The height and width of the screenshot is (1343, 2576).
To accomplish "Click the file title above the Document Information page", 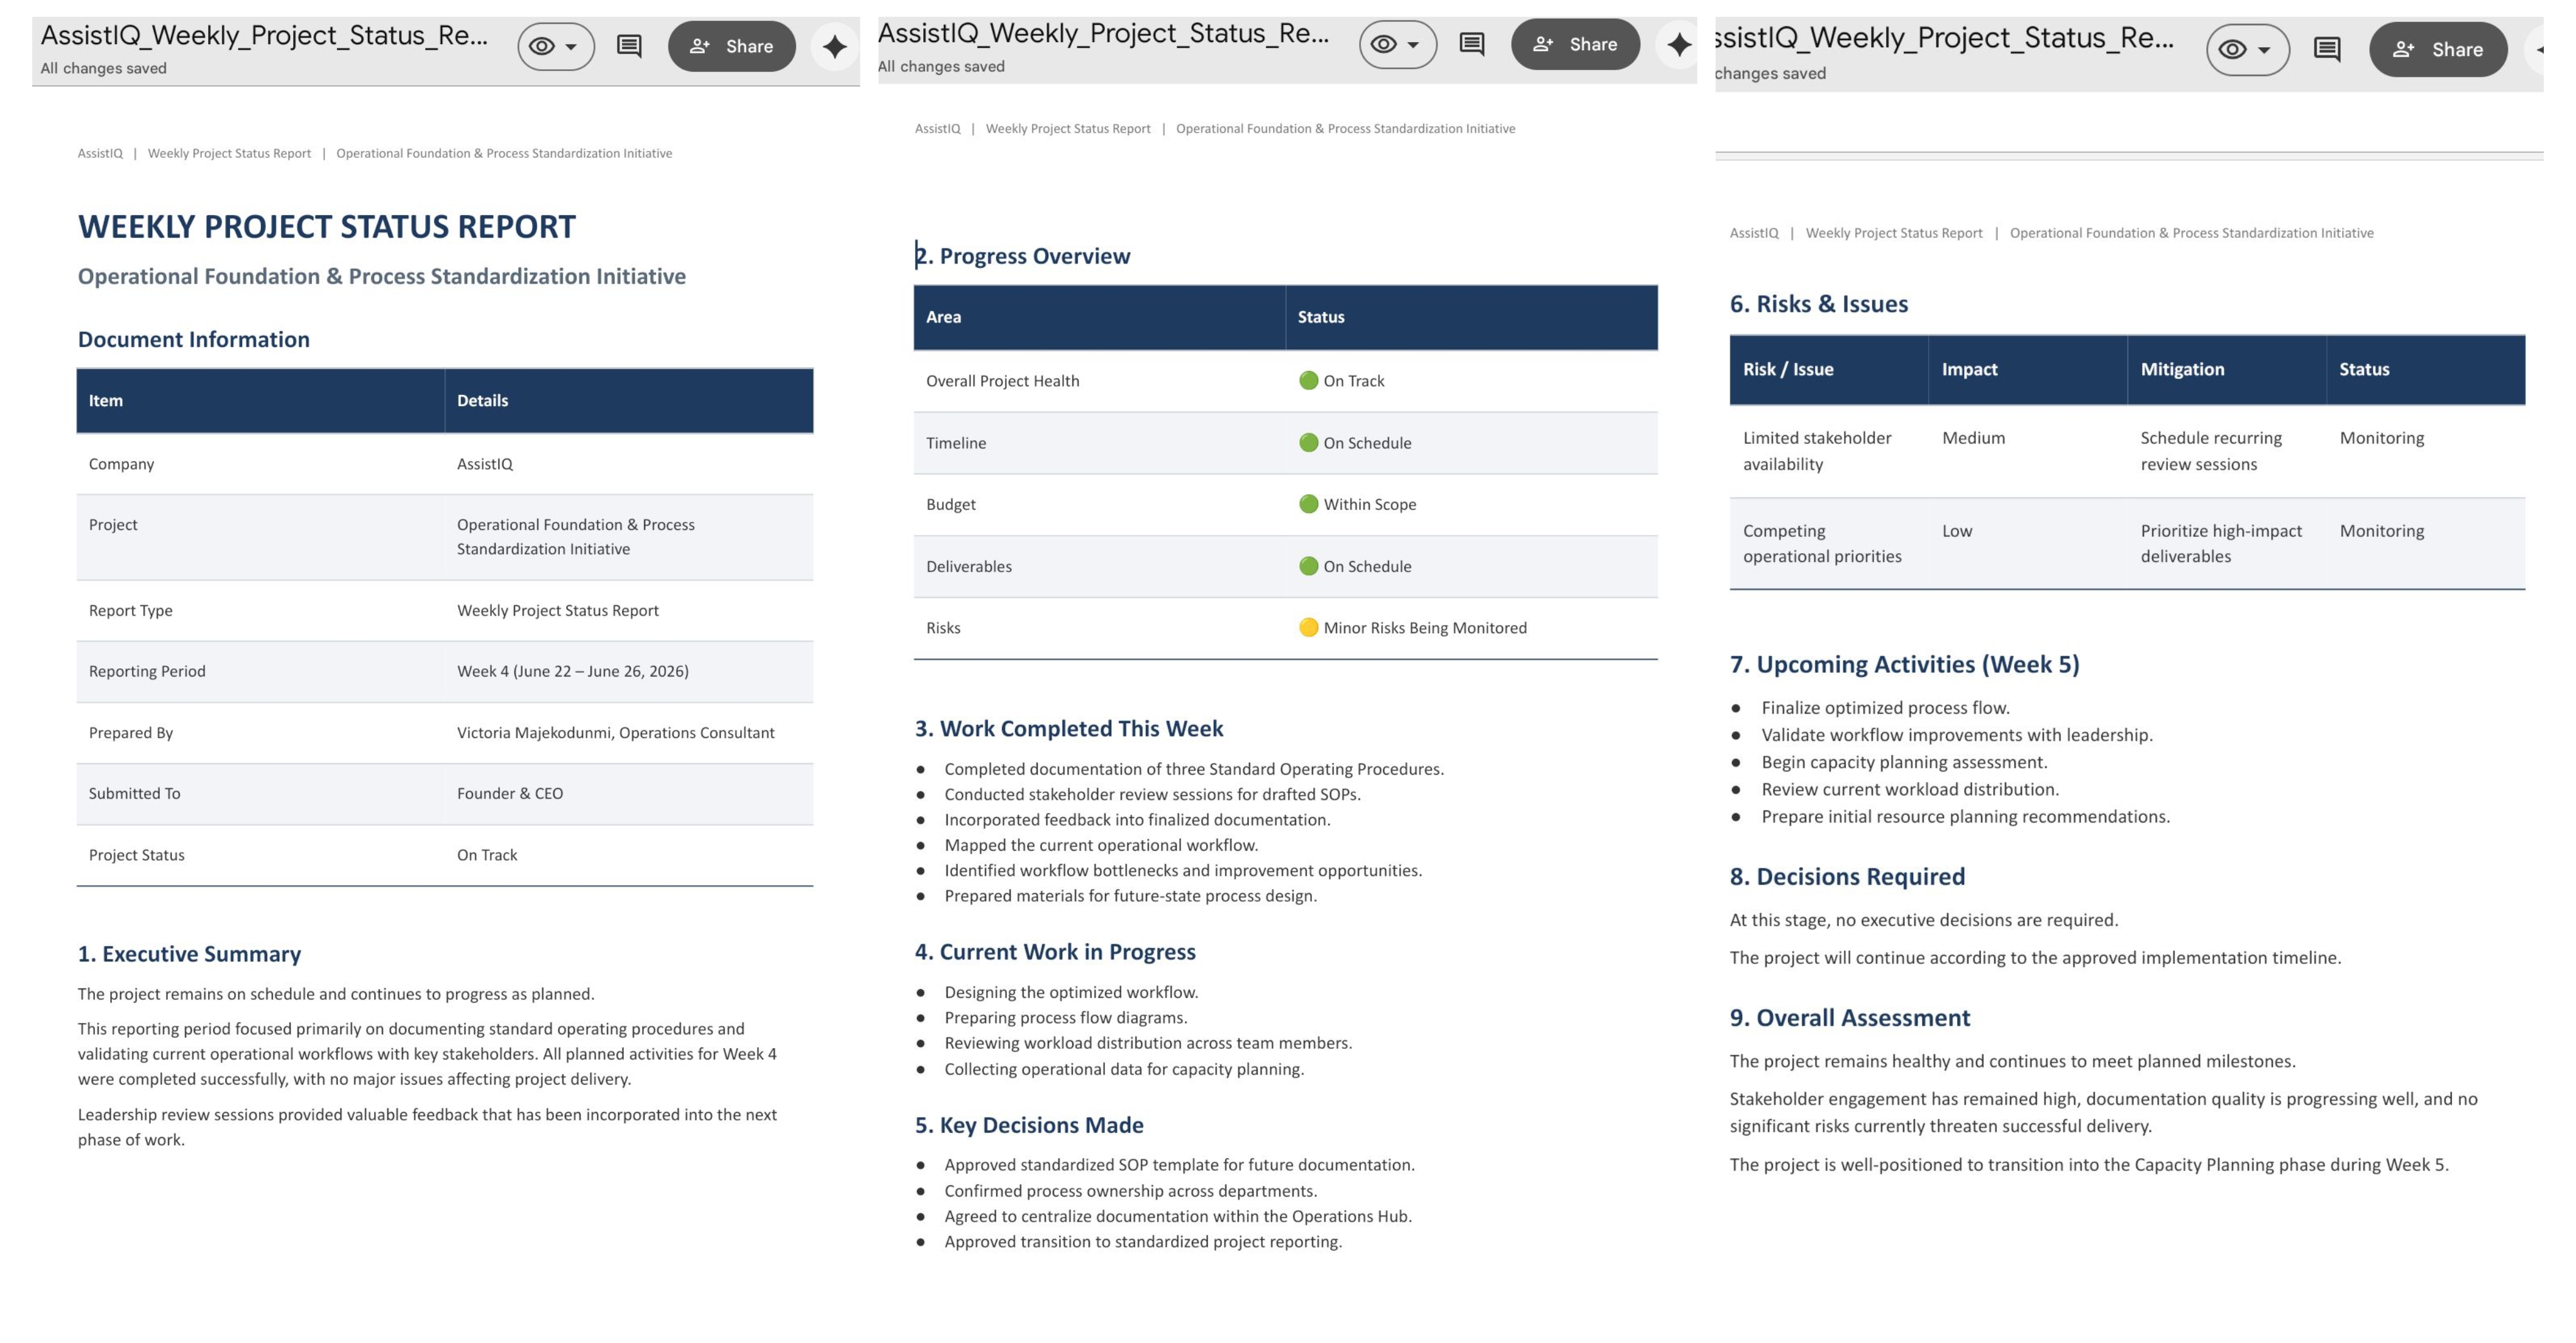I will [x=264, y=35].
